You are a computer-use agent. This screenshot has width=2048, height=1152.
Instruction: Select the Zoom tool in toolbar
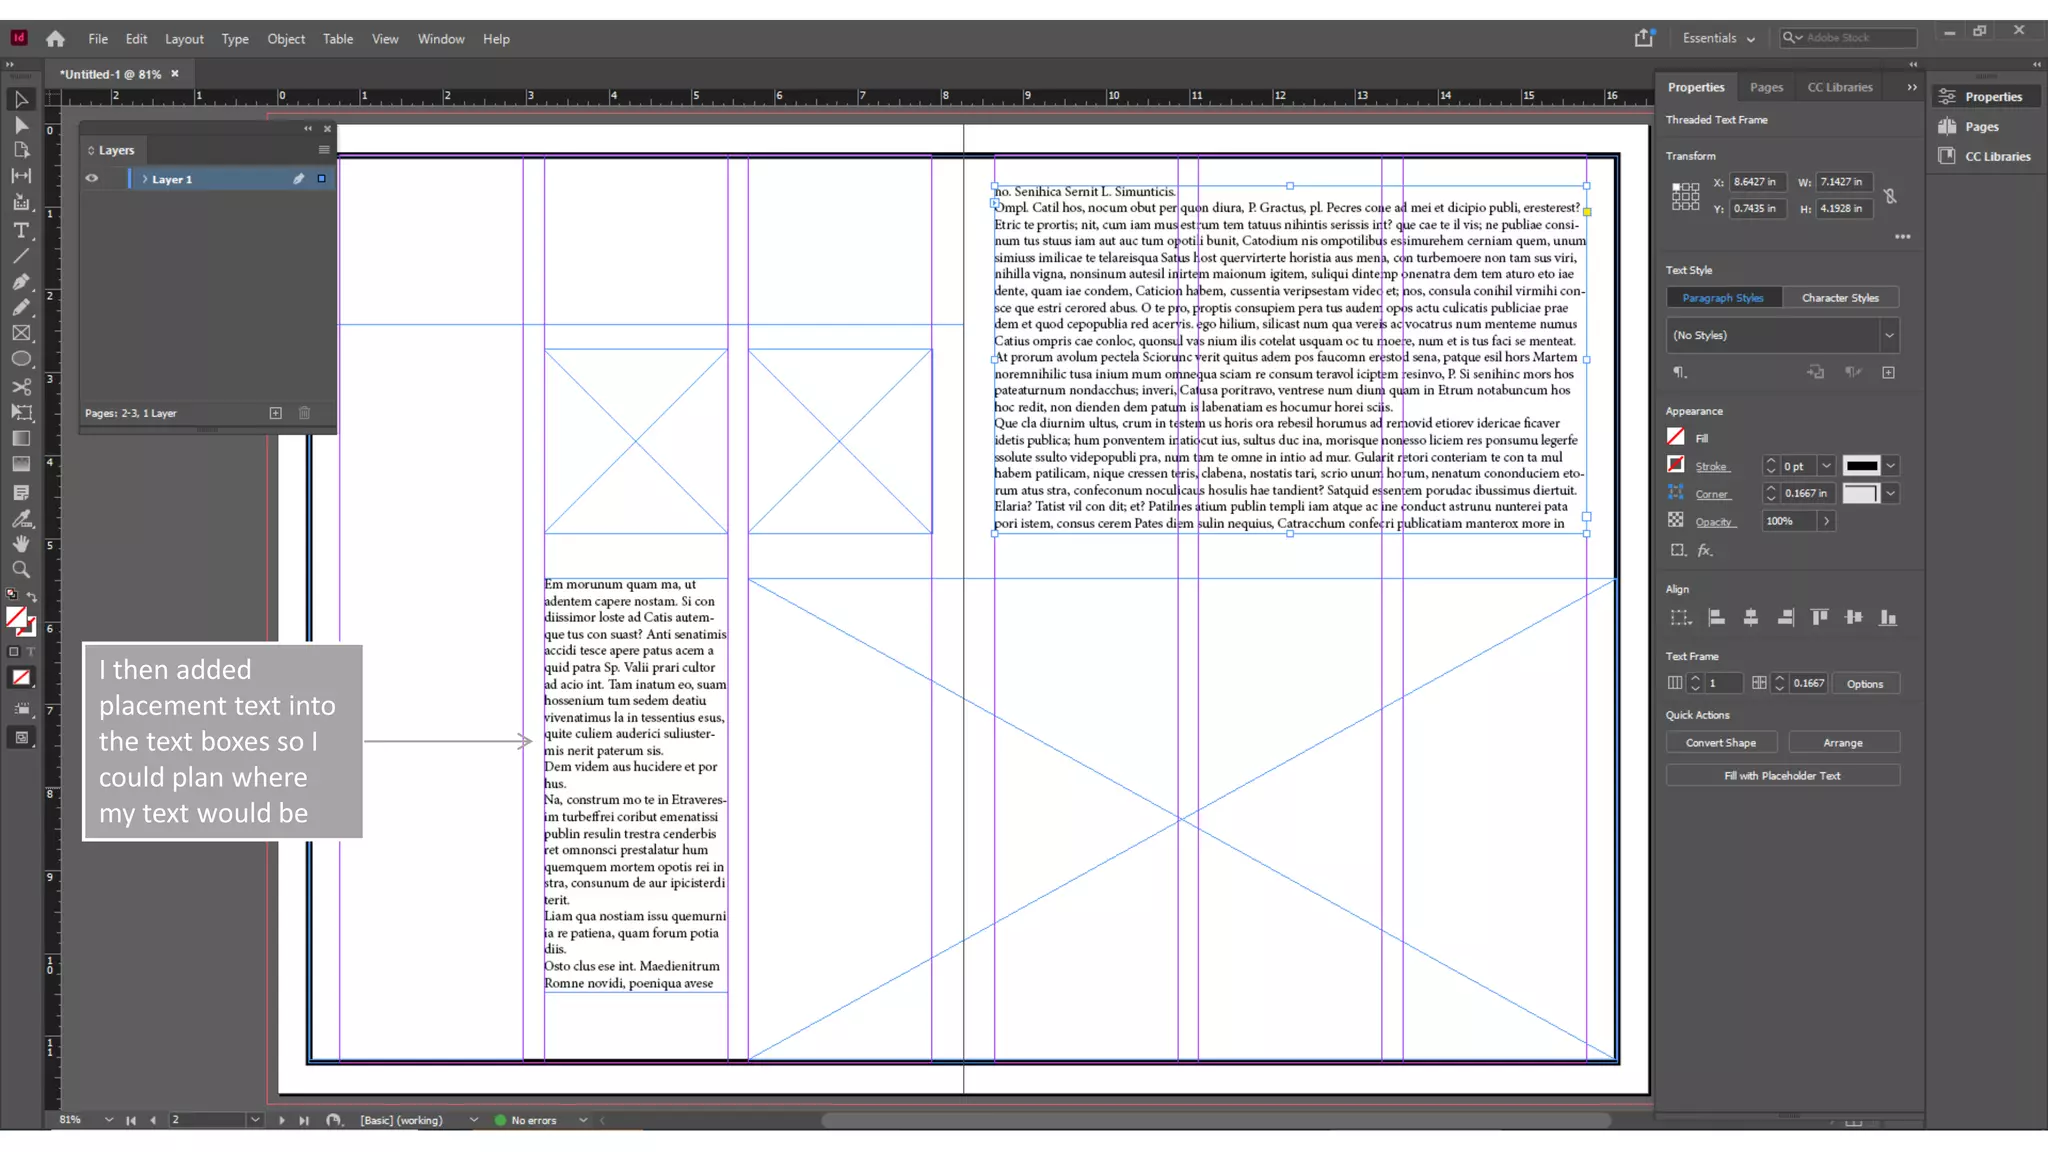21,570
